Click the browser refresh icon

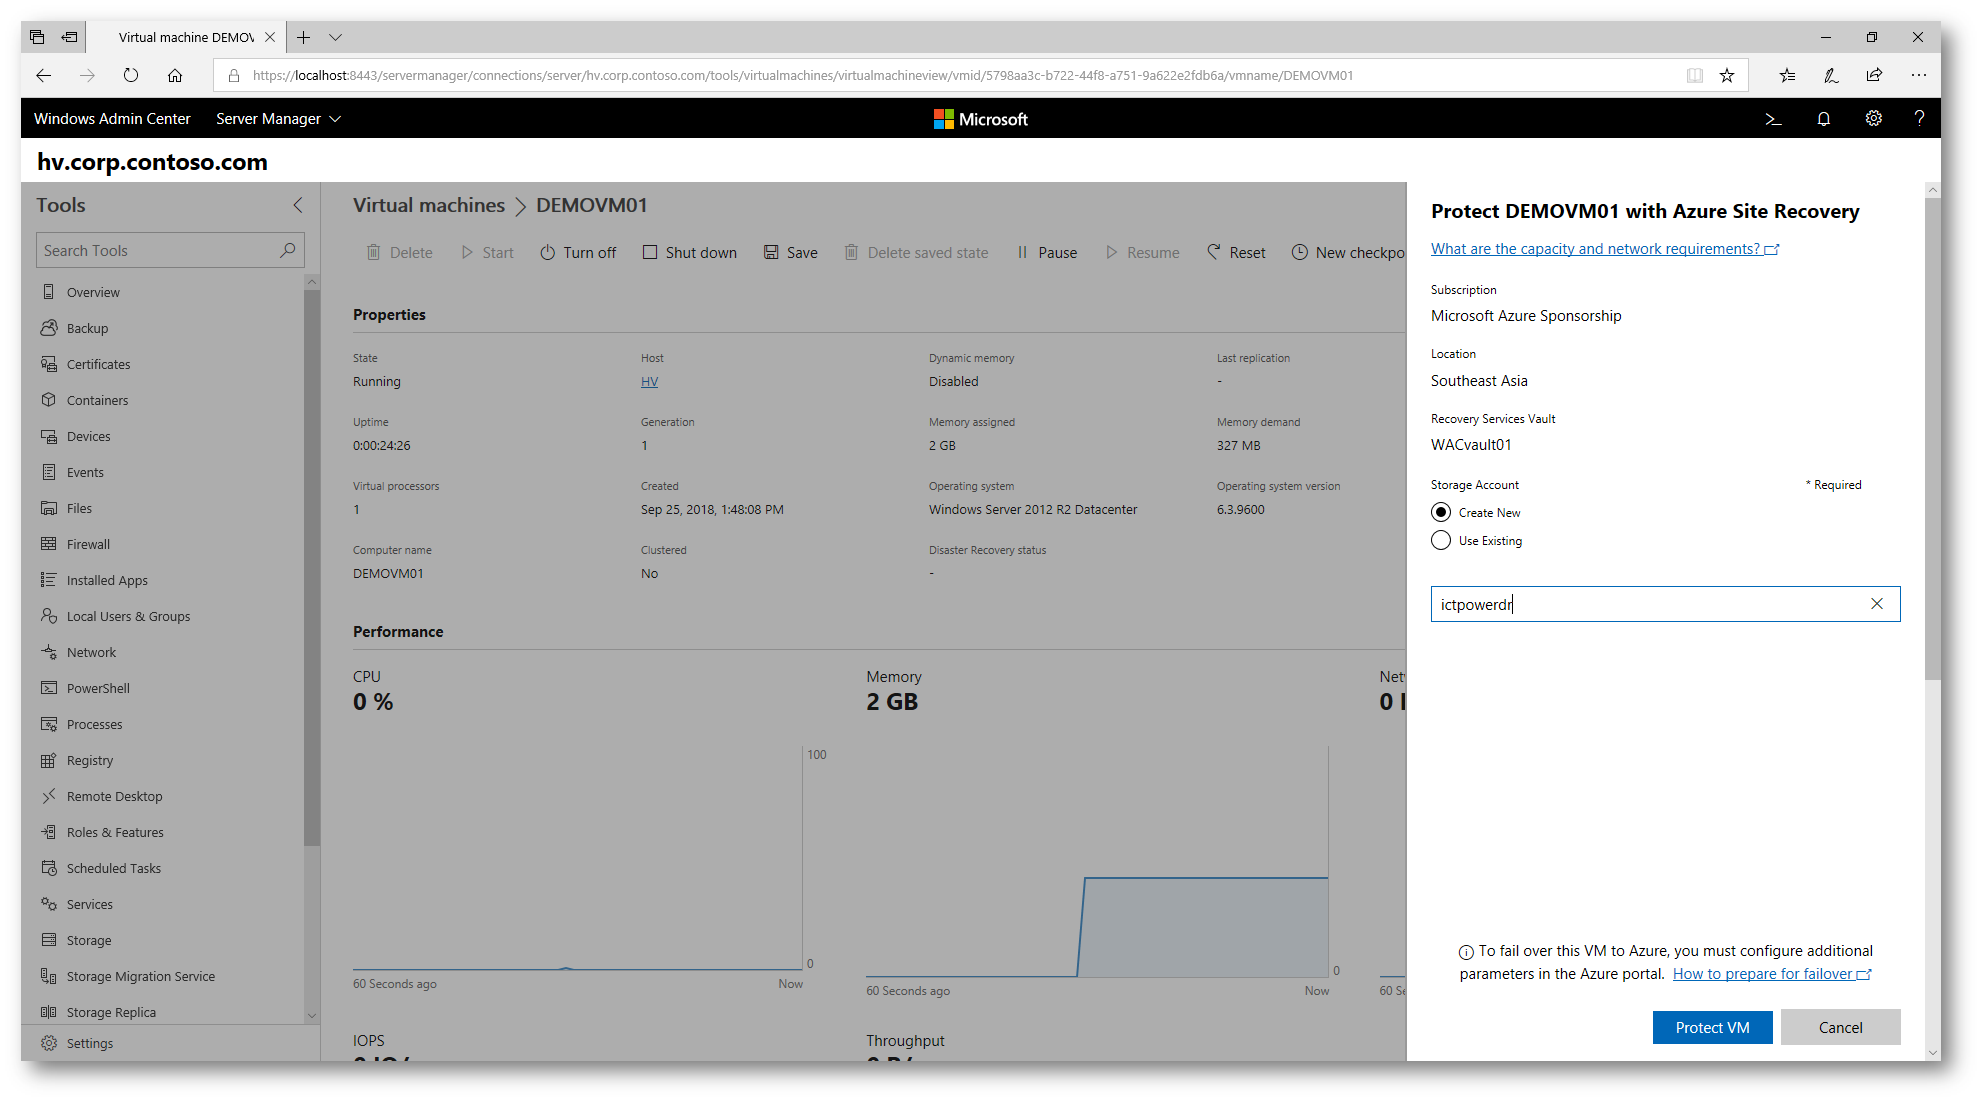click(131, 75)
